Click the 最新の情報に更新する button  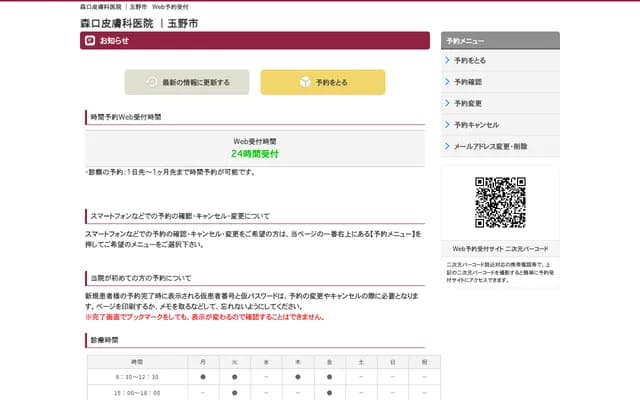[187, 82]
